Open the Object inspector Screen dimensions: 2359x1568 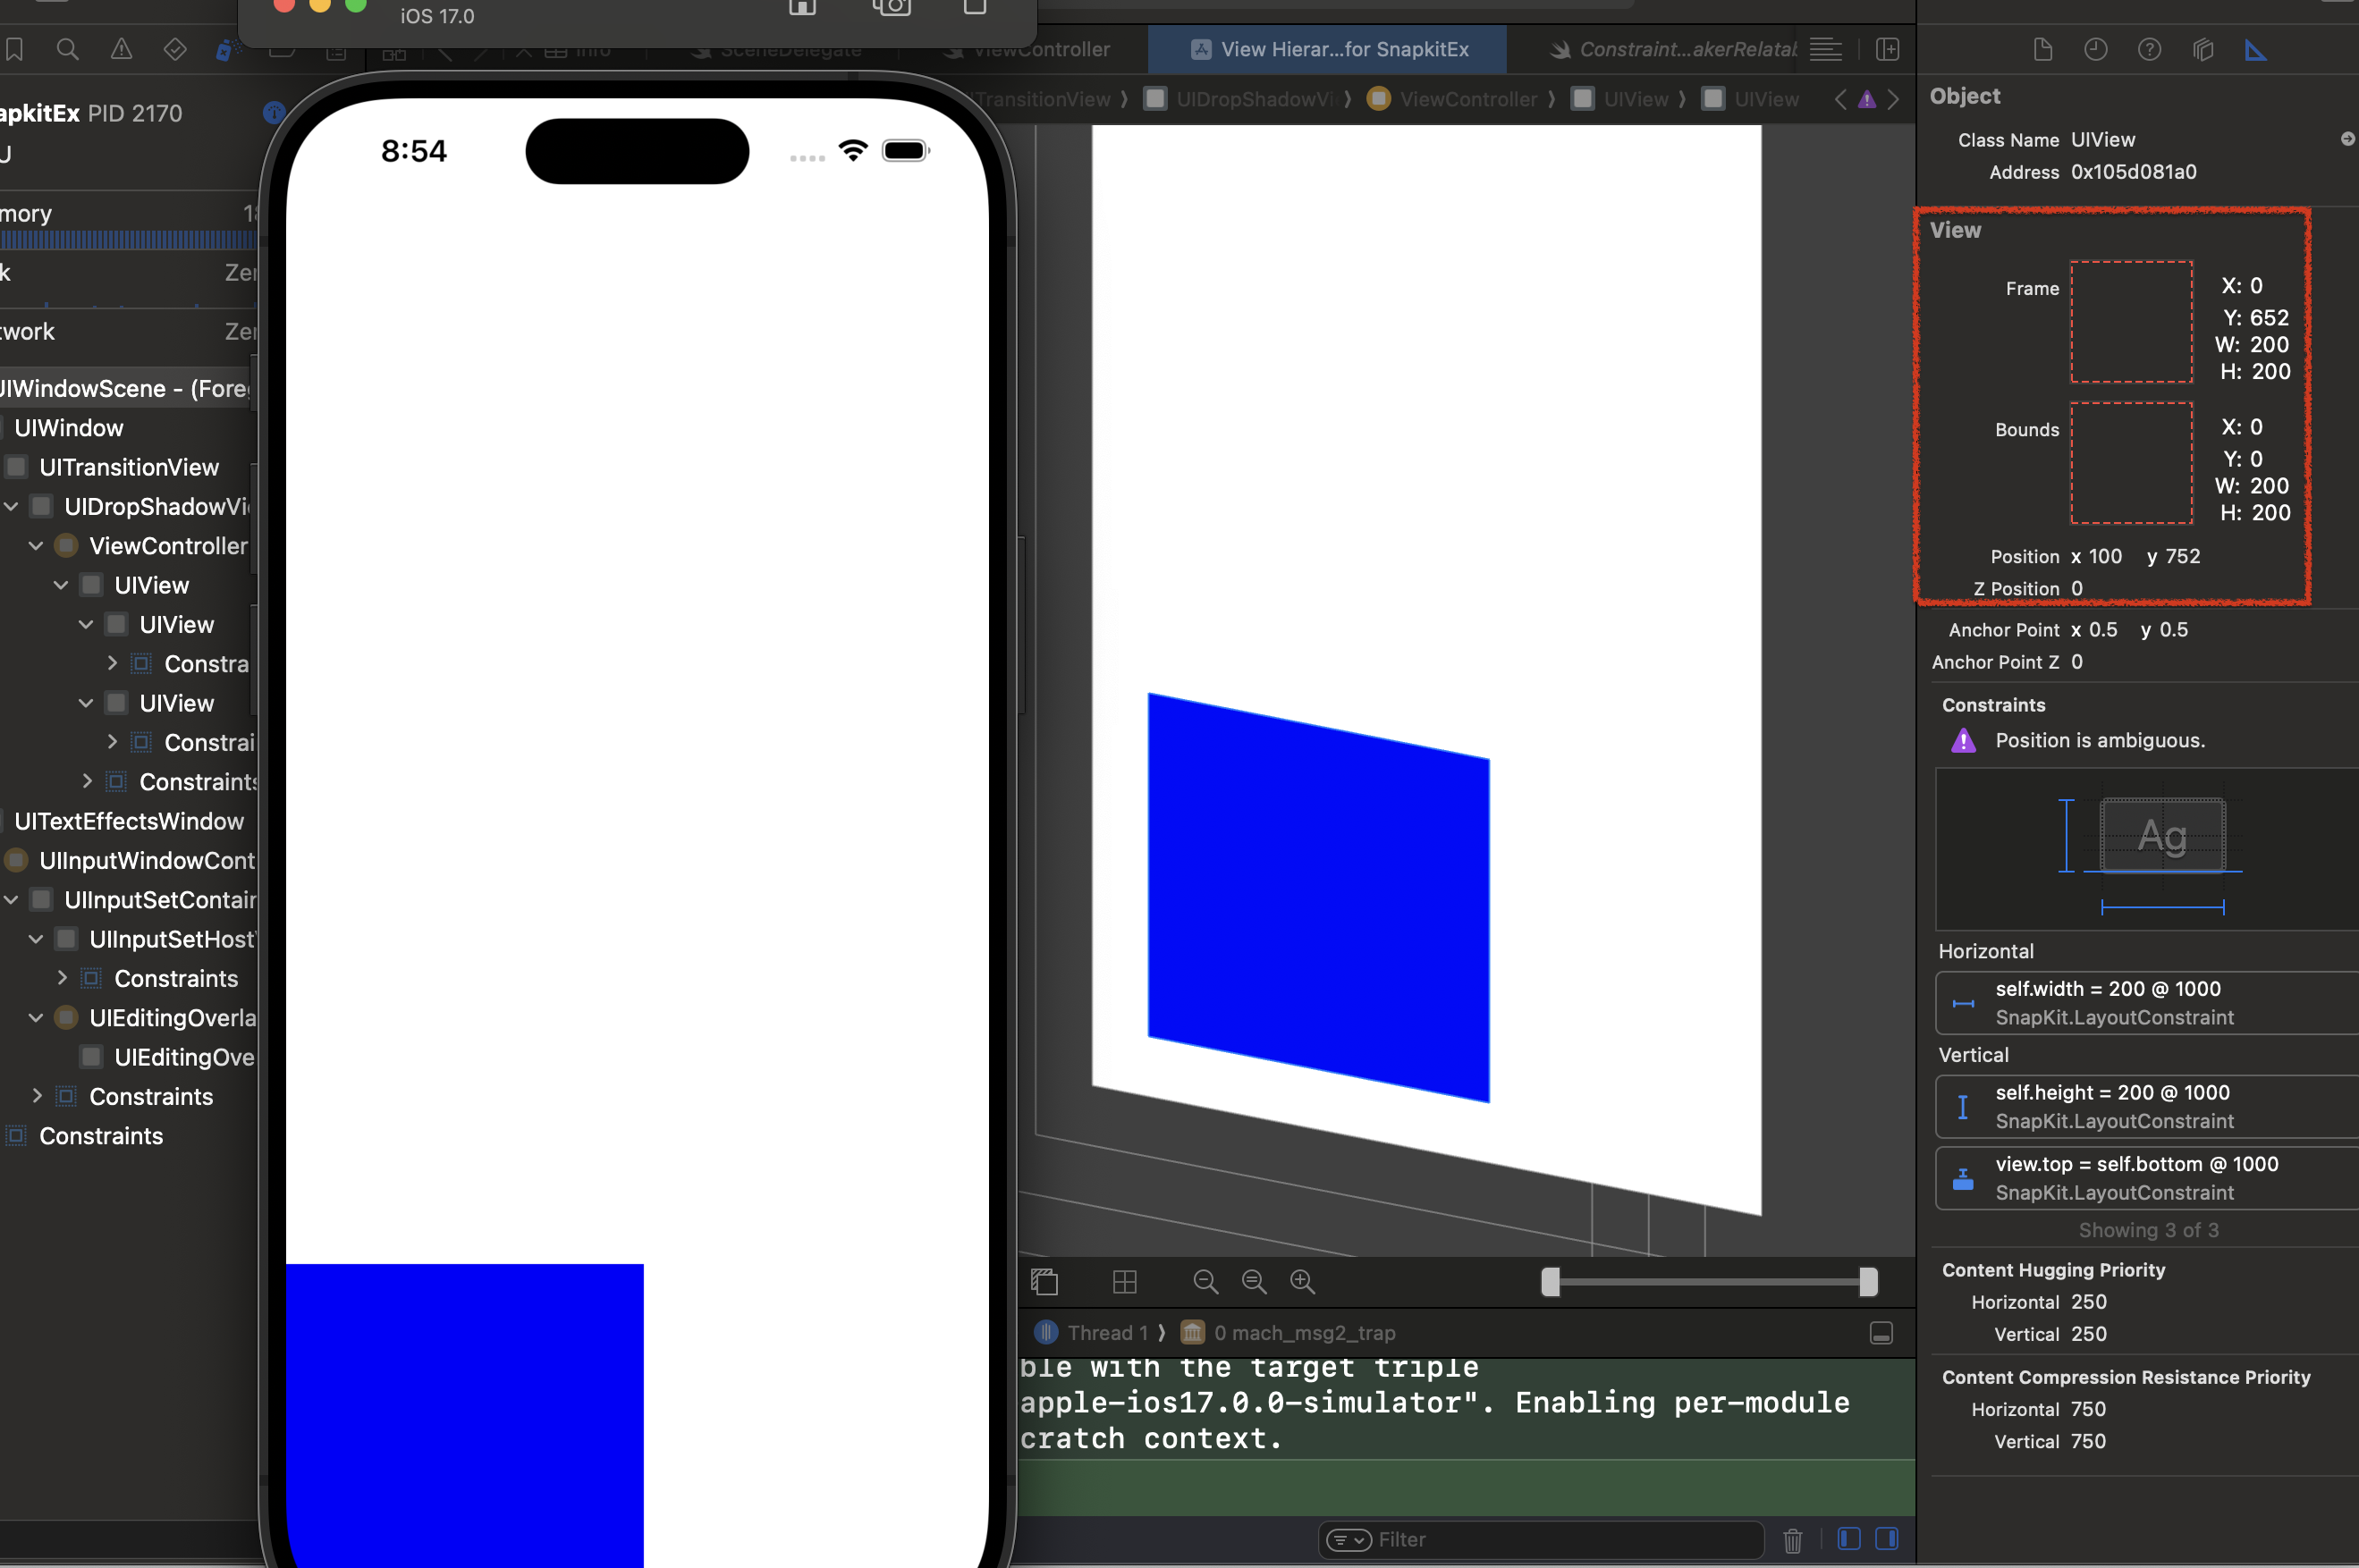[2205, 49]
